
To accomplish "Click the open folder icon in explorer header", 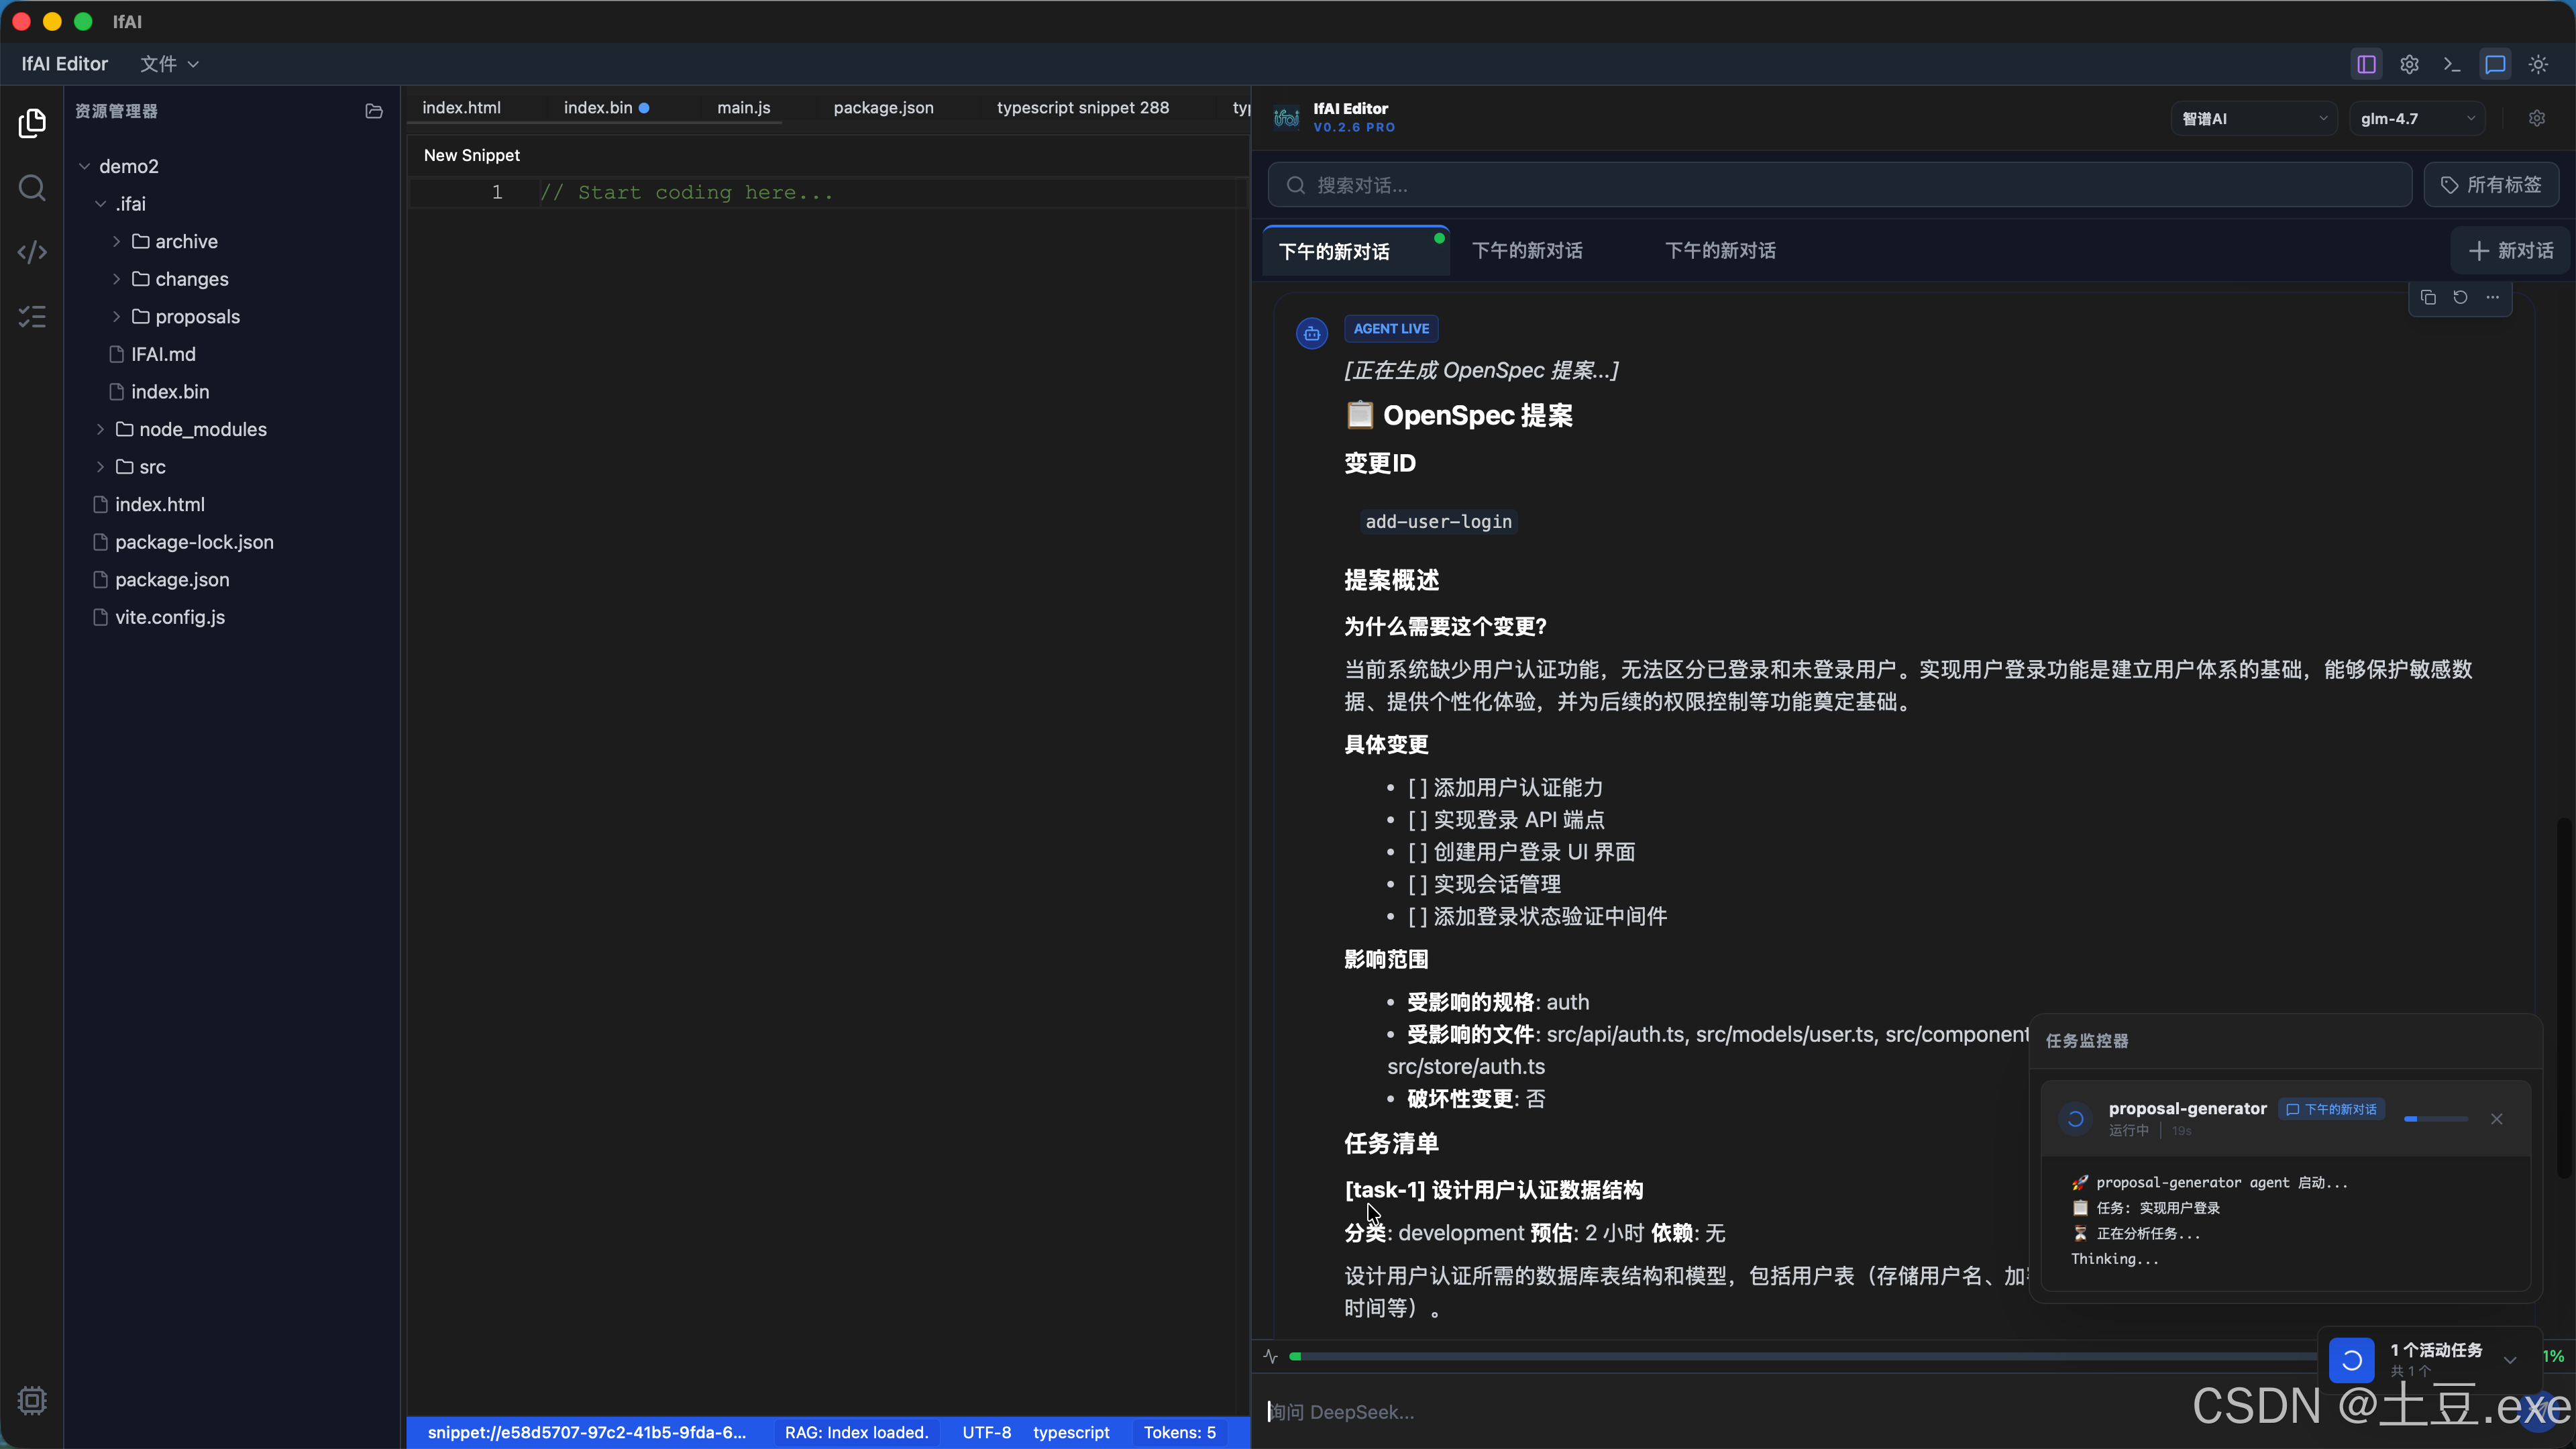I will 374,111.
